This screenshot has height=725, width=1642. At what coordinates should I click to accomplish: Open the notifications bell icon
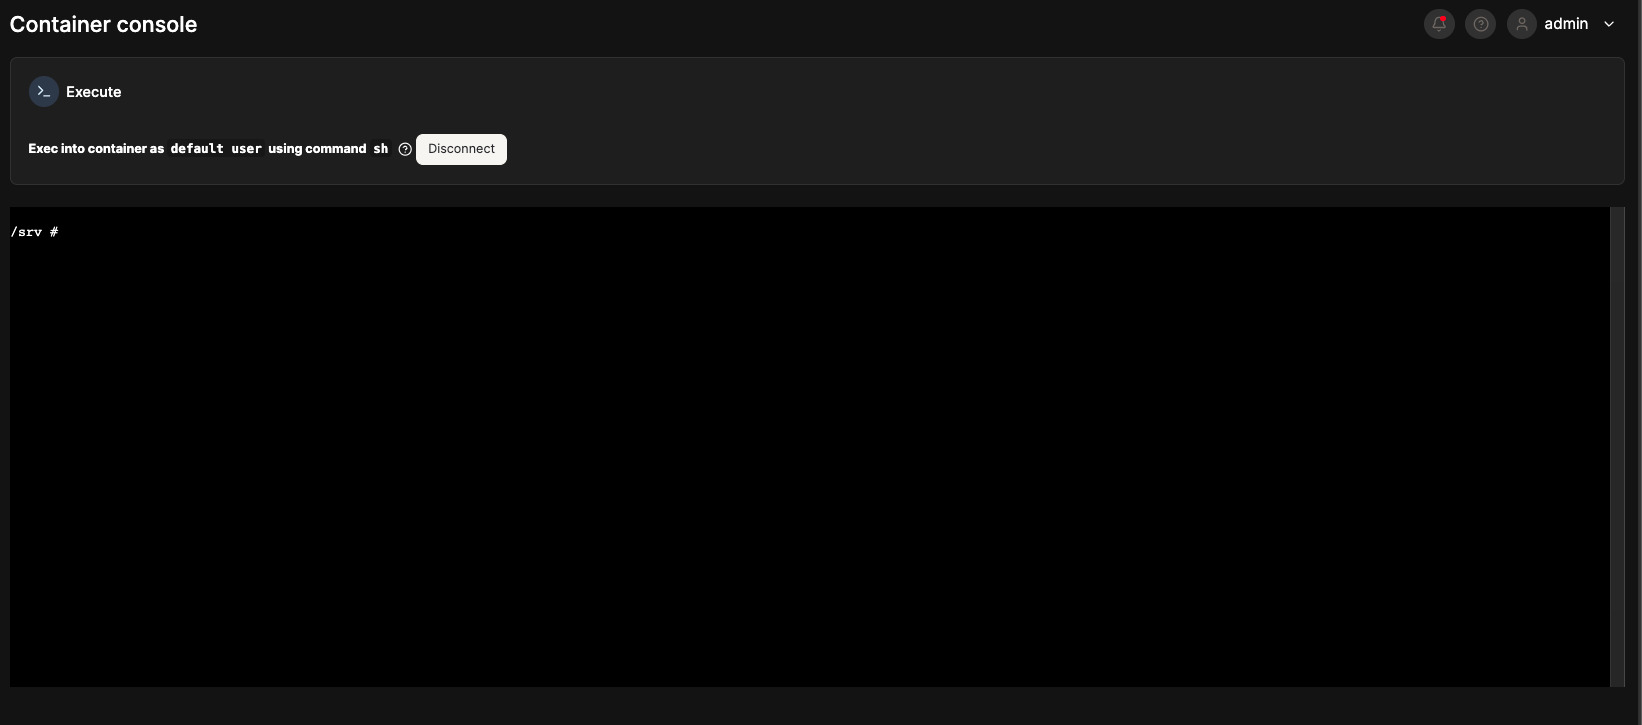[1439, 24]
